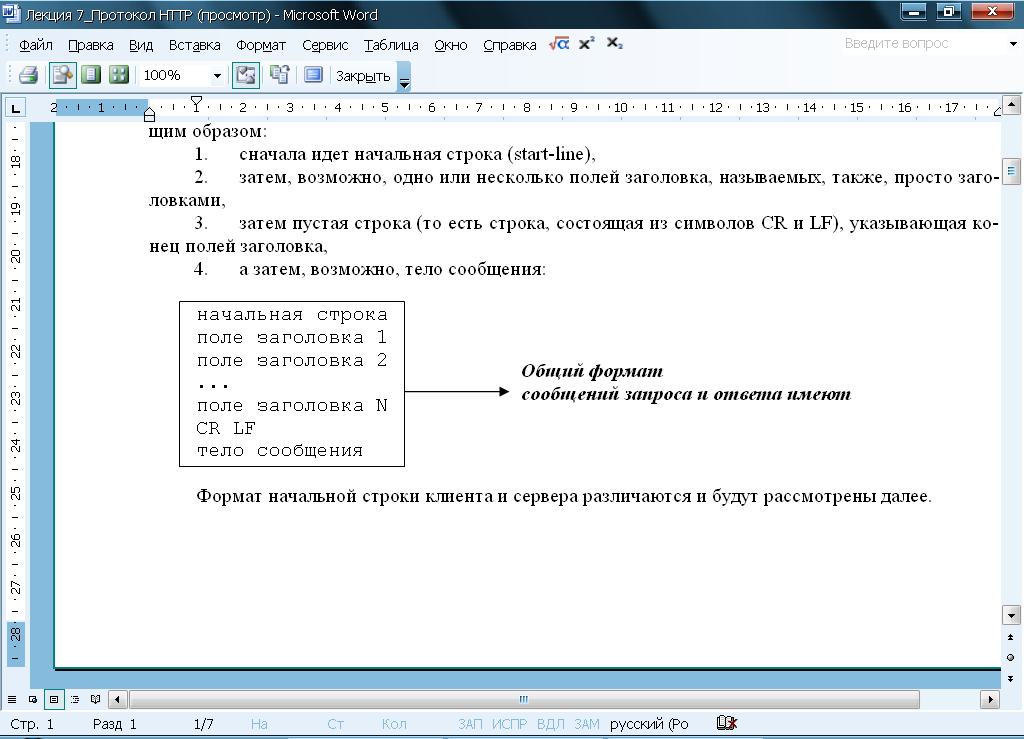Click the русский language status entry

(x=649, y=724)
